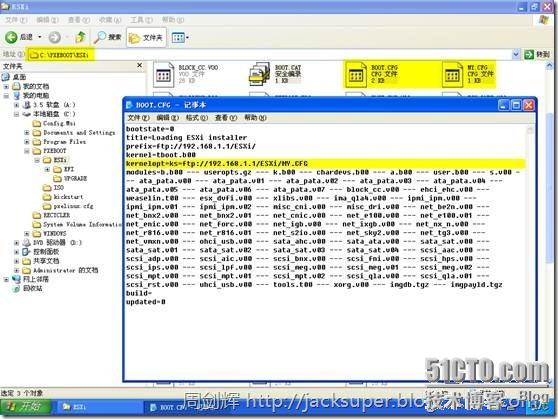
Task: Open Notepad's Edit menu
Action: [x=167, y=117]
